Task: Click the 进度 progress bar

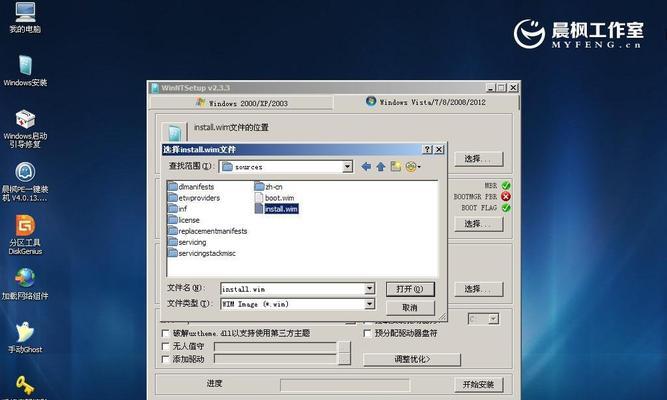Action: (x=345, y=385)
